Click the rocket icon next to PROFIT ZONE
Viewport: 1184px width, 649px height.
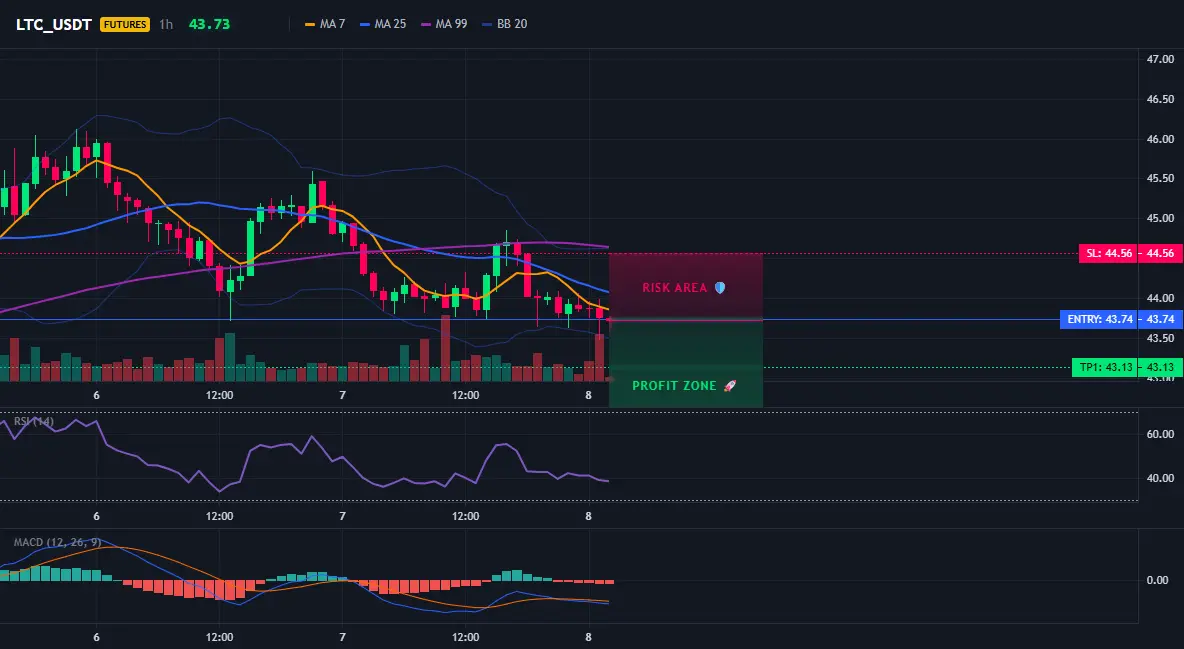click(x=729, y=385)
